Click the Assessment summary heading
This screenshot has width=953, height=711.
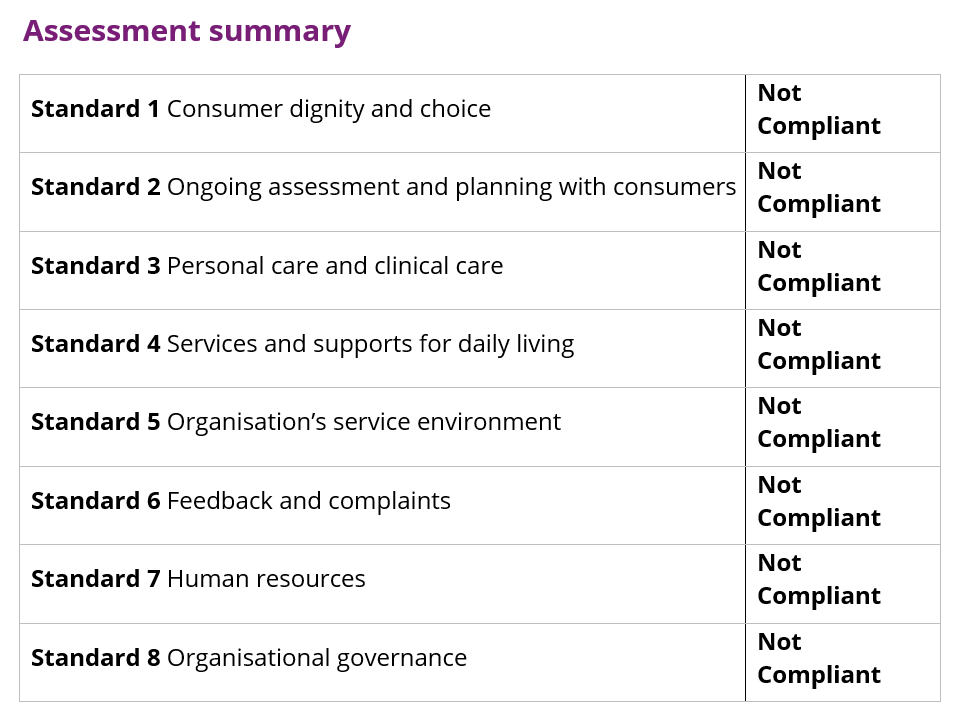click(x=187, y=31)
